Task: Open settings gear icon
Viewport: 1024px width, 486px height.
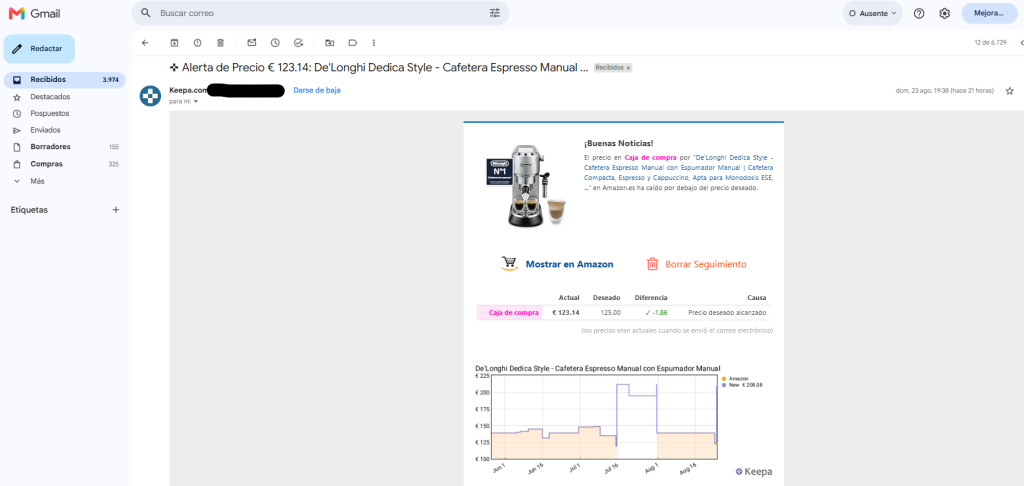Action: pos(944,13)
